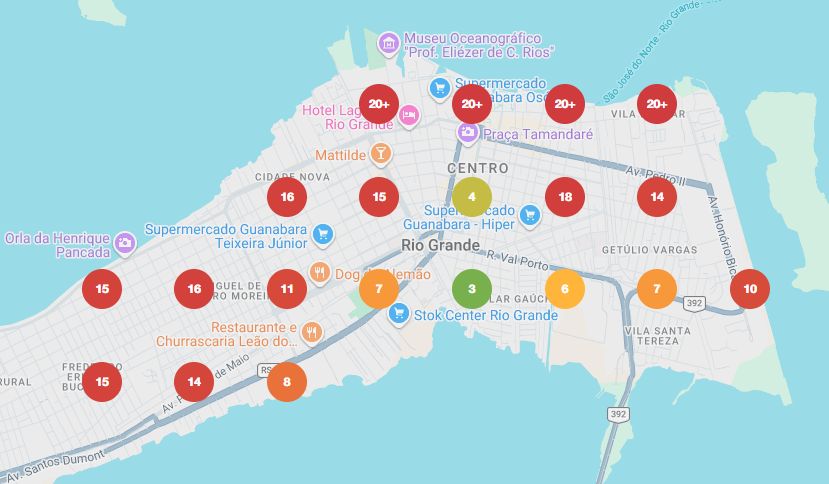Viewport: 829px width, 484px height.
Task: Select the Dog do Alemão restaurant pin
Action: (319, 273)
